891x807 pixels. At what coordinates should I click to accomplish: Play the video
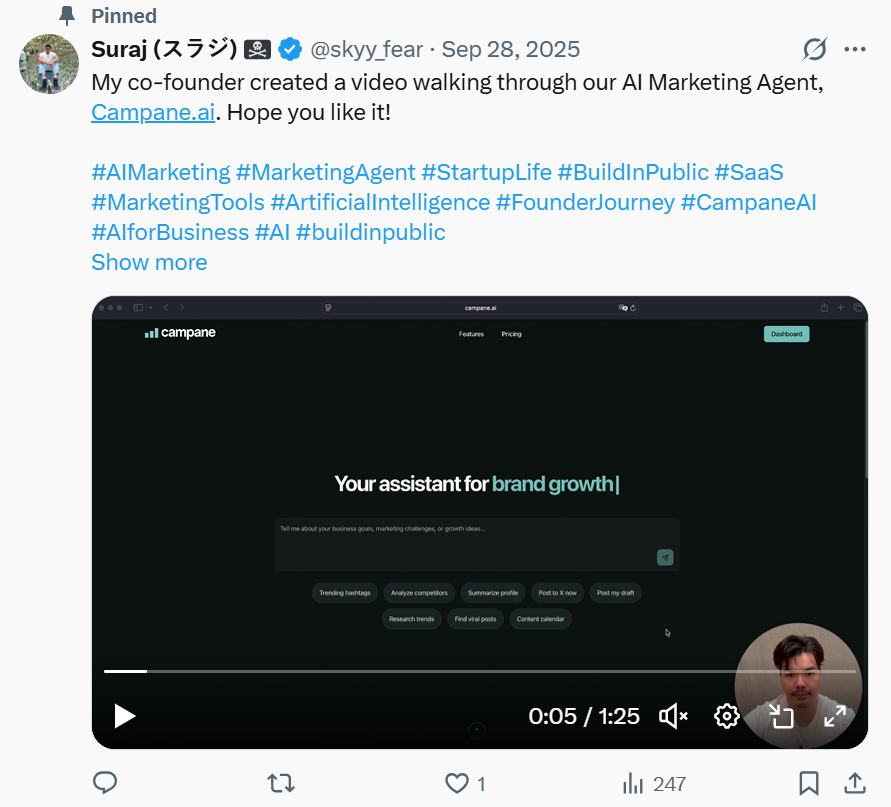click(125, 716)
